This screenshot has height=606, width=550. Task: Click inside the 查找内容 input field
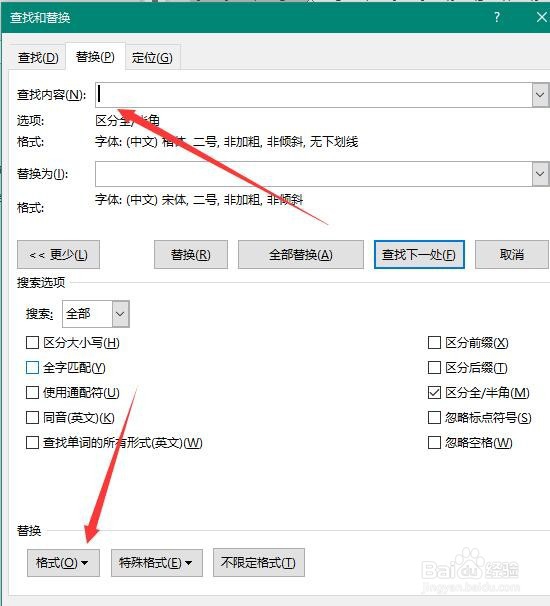tap(313, 95)
